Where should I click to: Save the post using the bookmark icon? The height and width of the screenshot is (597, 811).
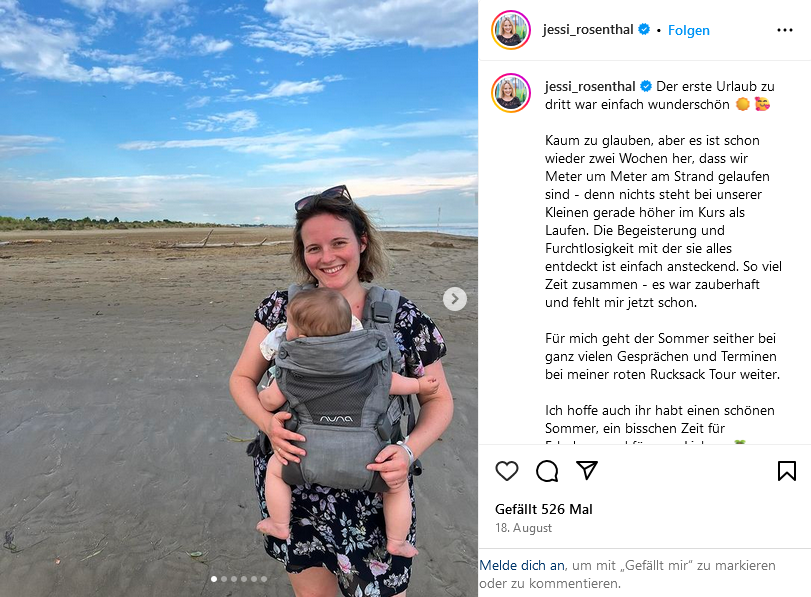pyautogui.click(x=787, y=471)
